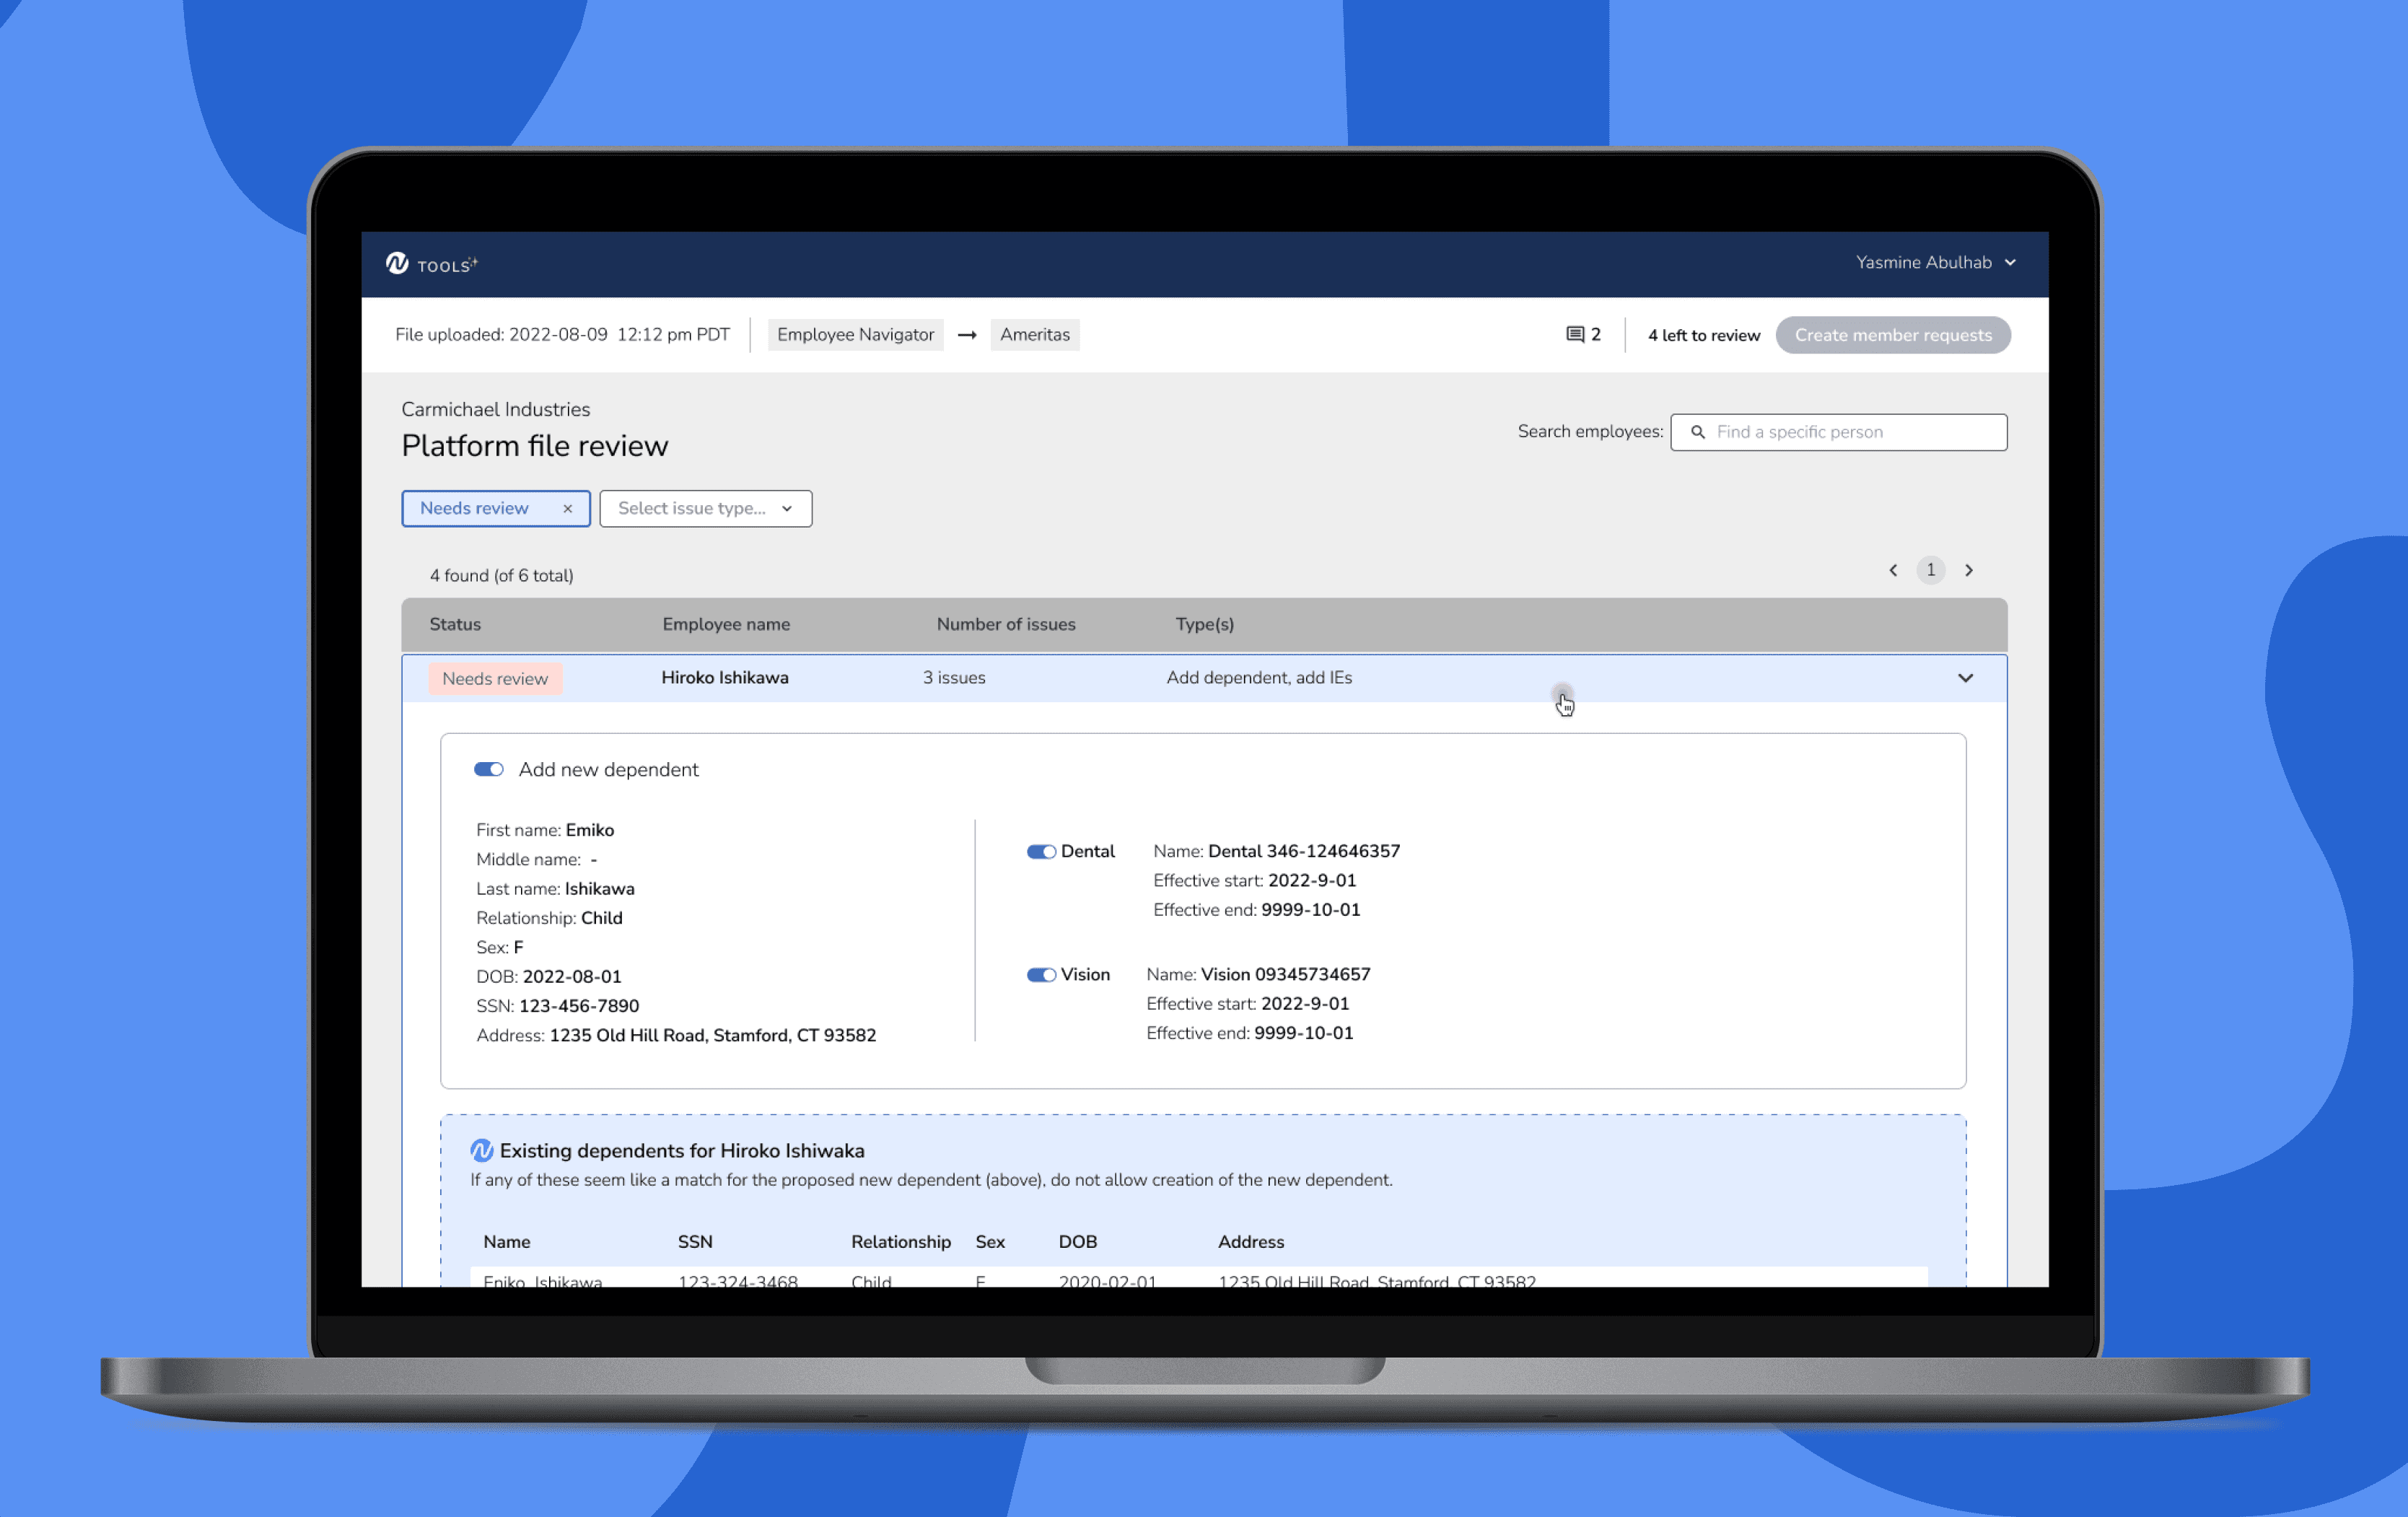Click the Status column header
Screen dimensions: 2408x1517
click(x=455, y=624)
